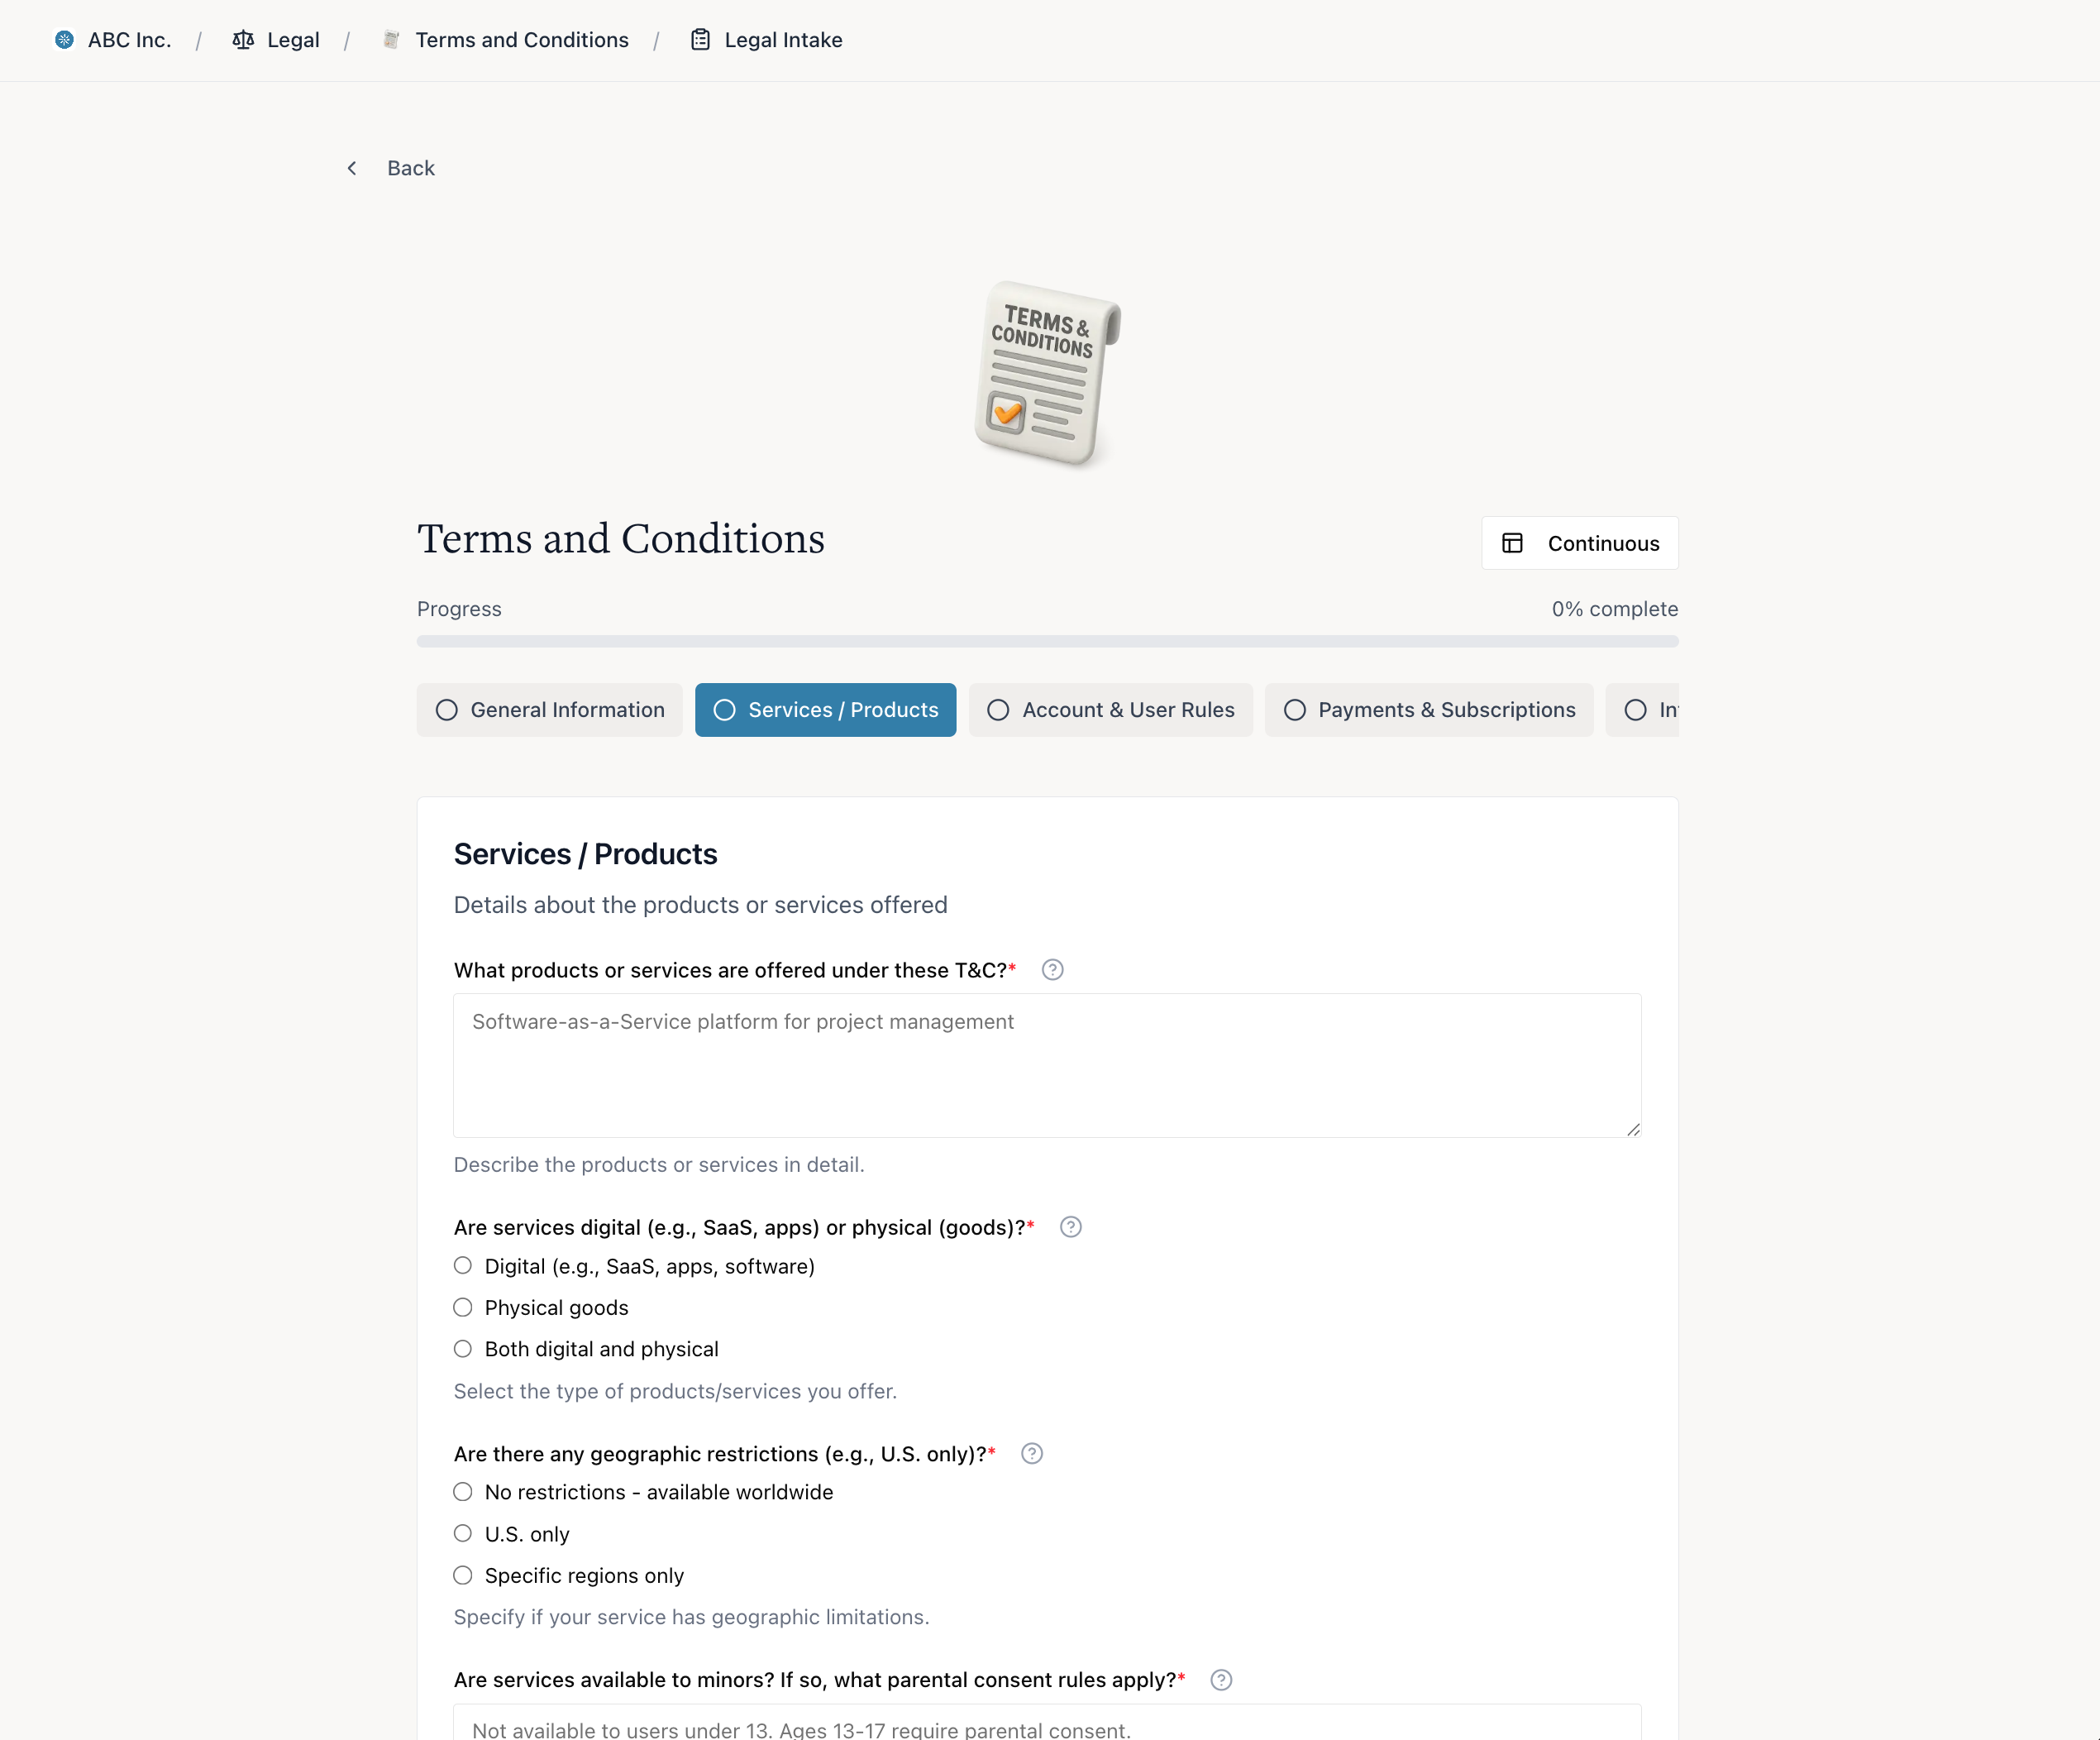Open the help icon for geographic restrictions question
This screenshot has width=2100, height=1740.
pos(1032,1454)
